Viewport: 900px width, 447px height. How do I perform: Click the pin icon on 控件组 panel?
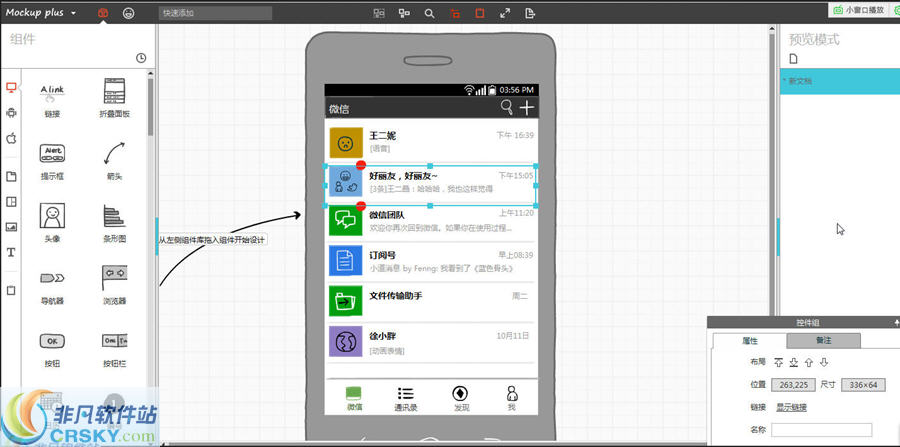click(897, 322)
